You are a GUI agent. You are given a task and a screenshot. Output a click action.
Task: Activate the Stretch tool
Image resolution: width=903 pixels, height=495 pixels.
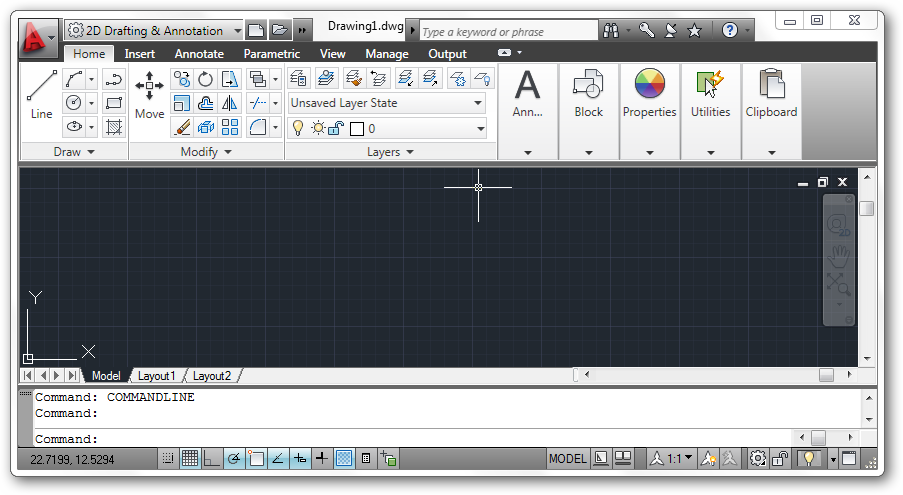tap(230, 79)
